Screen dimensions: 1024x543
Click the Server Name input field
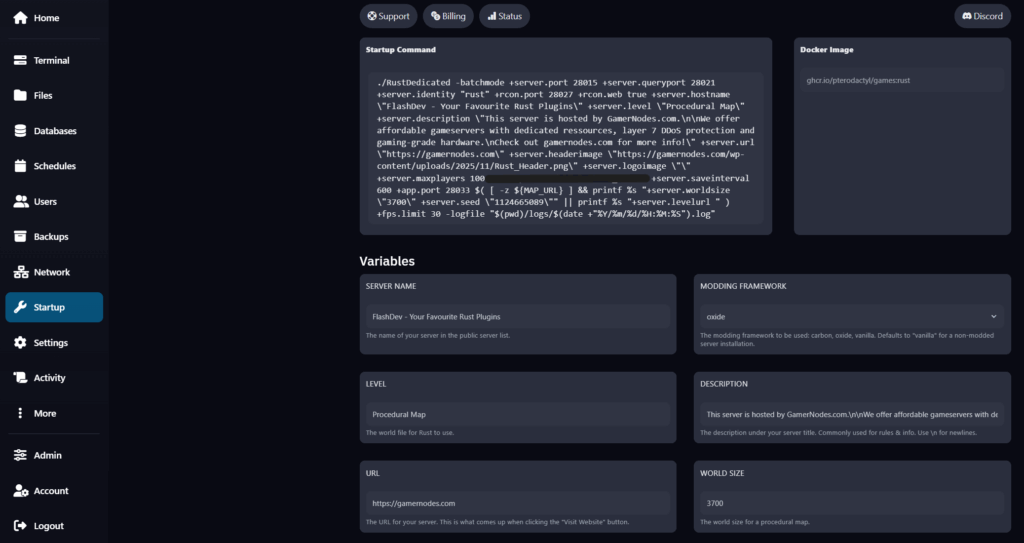(517, 316)
